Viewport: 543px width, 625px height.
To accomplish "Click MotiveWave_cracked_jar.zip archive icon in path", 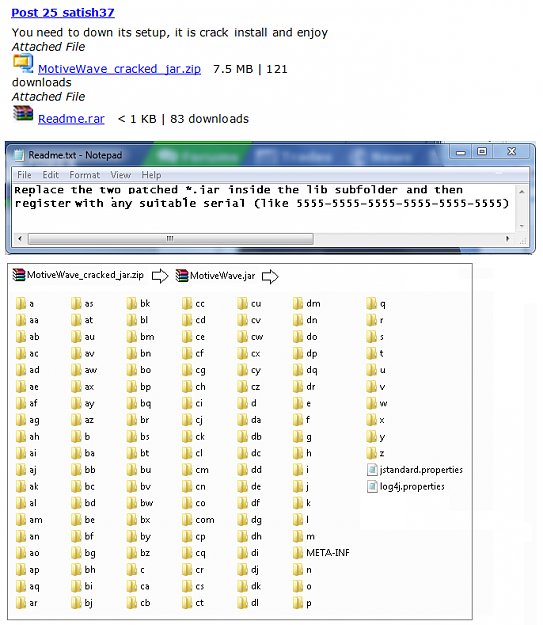I will (18, 275).
